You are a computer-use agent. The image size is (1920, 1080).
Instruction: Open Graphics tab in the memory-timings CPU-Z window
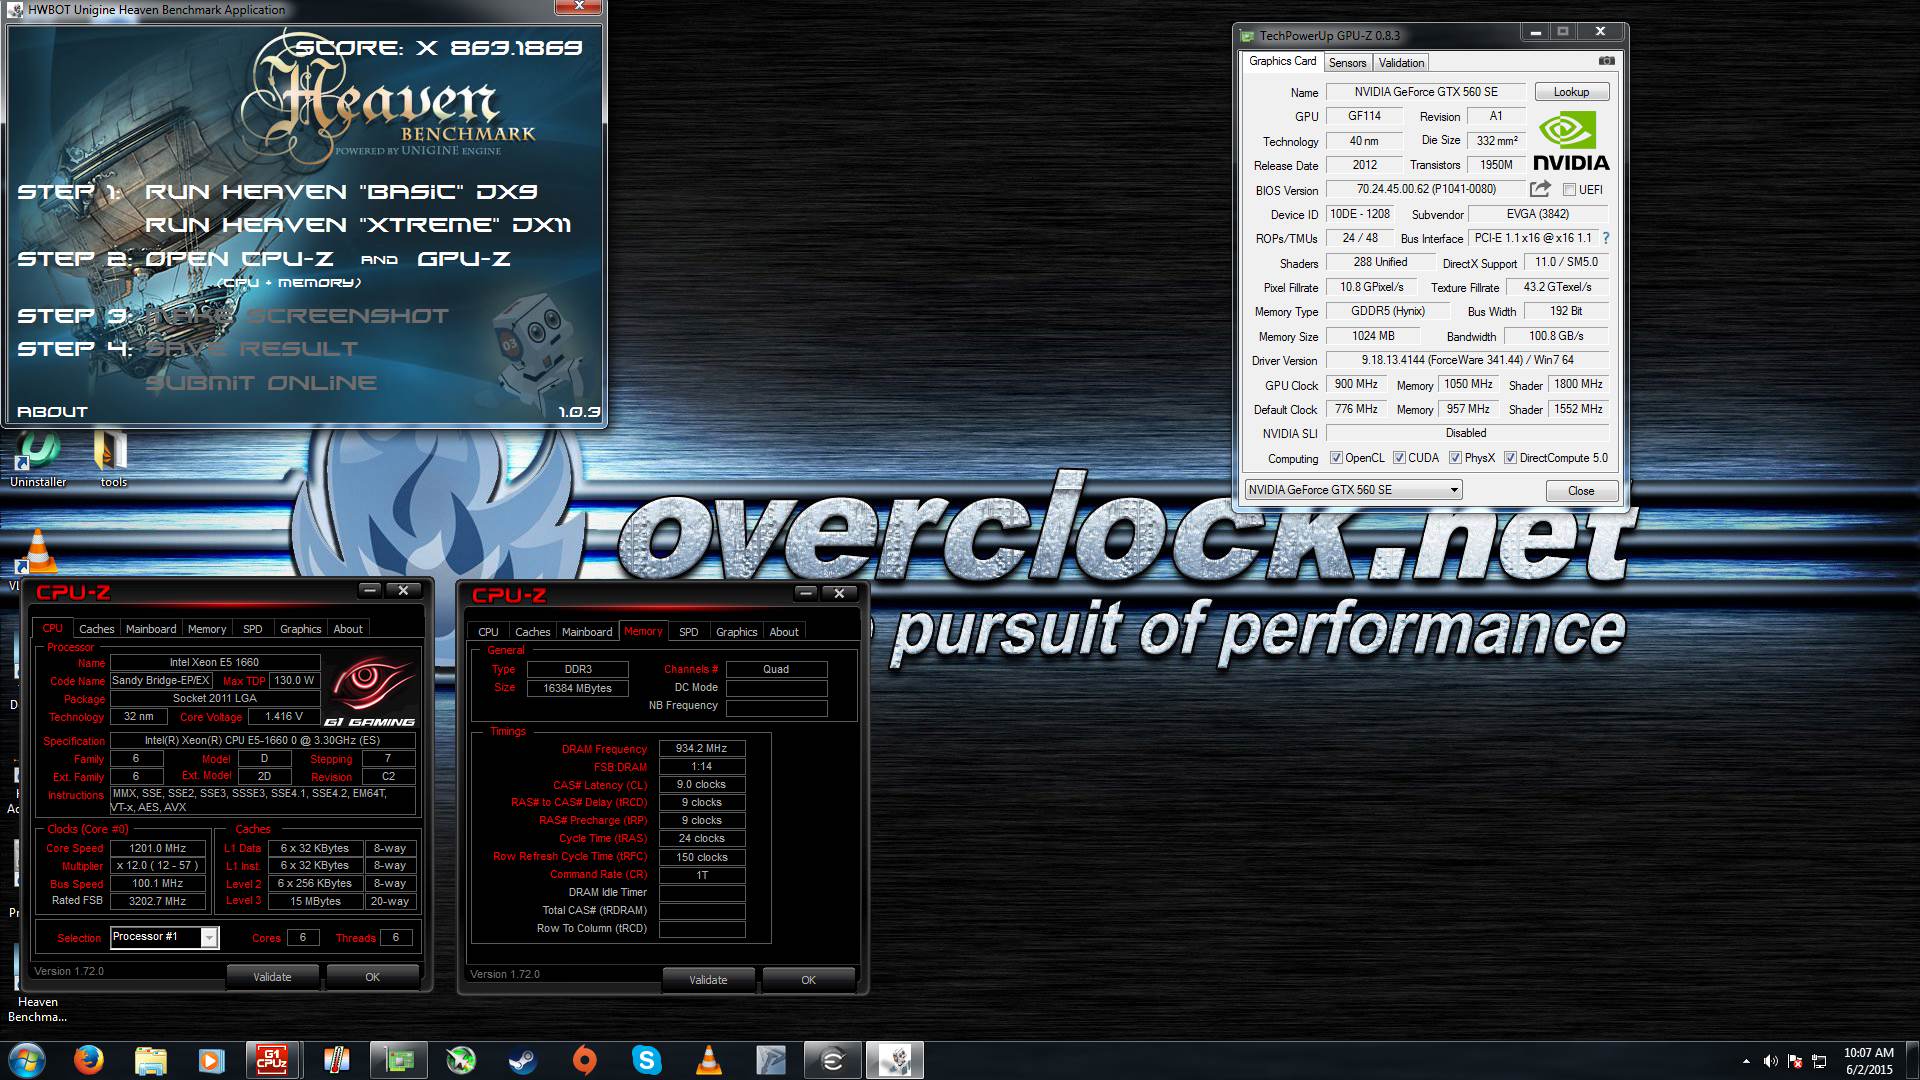(737, 632)
